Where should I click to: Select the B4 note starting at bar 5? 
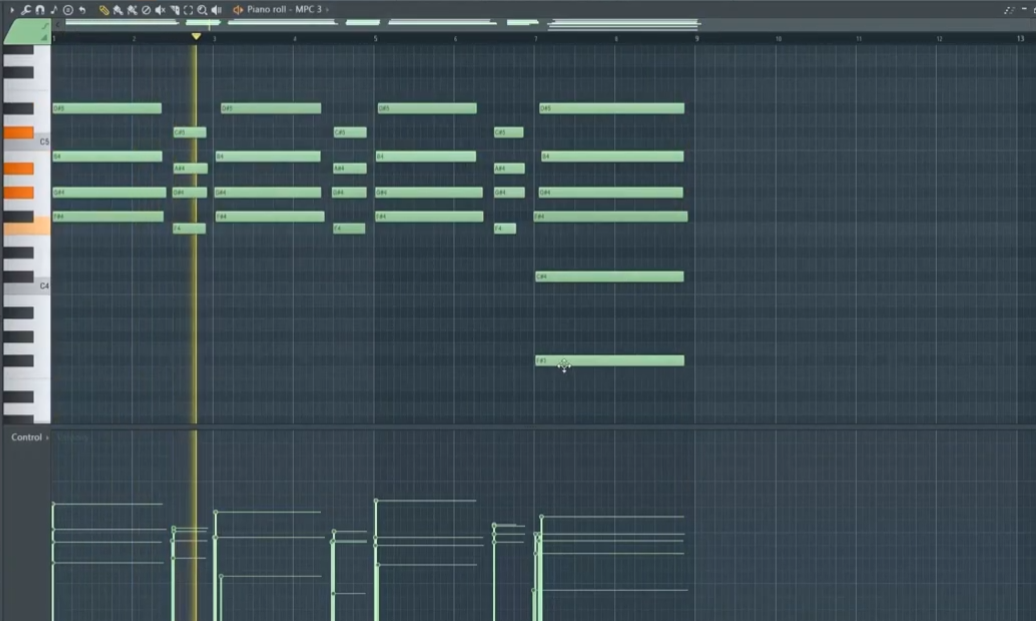pos(426,157)
